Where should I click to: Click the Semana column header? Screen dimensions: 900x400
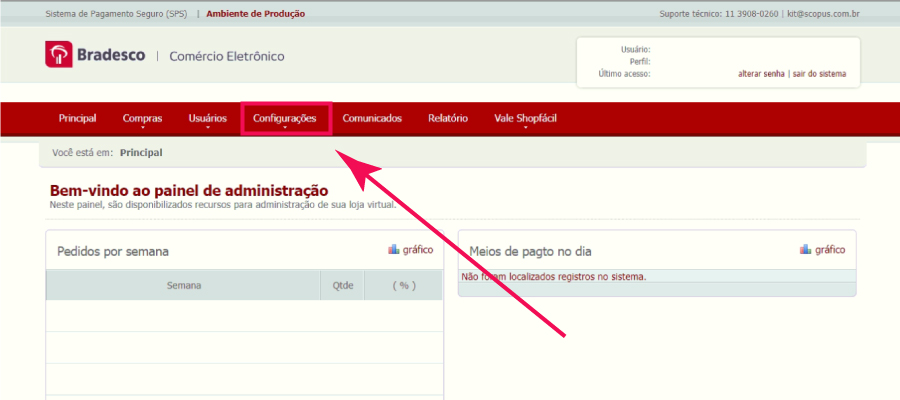coord(184,285)
